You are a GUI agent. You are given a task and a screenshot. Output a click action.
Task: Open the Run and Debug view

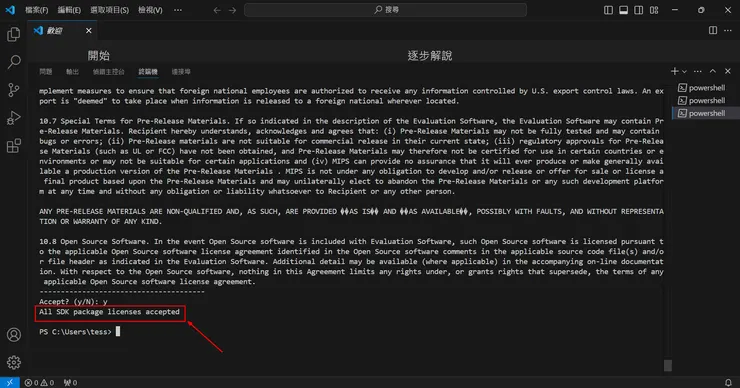pyautogui.click(x=14, y=118)
